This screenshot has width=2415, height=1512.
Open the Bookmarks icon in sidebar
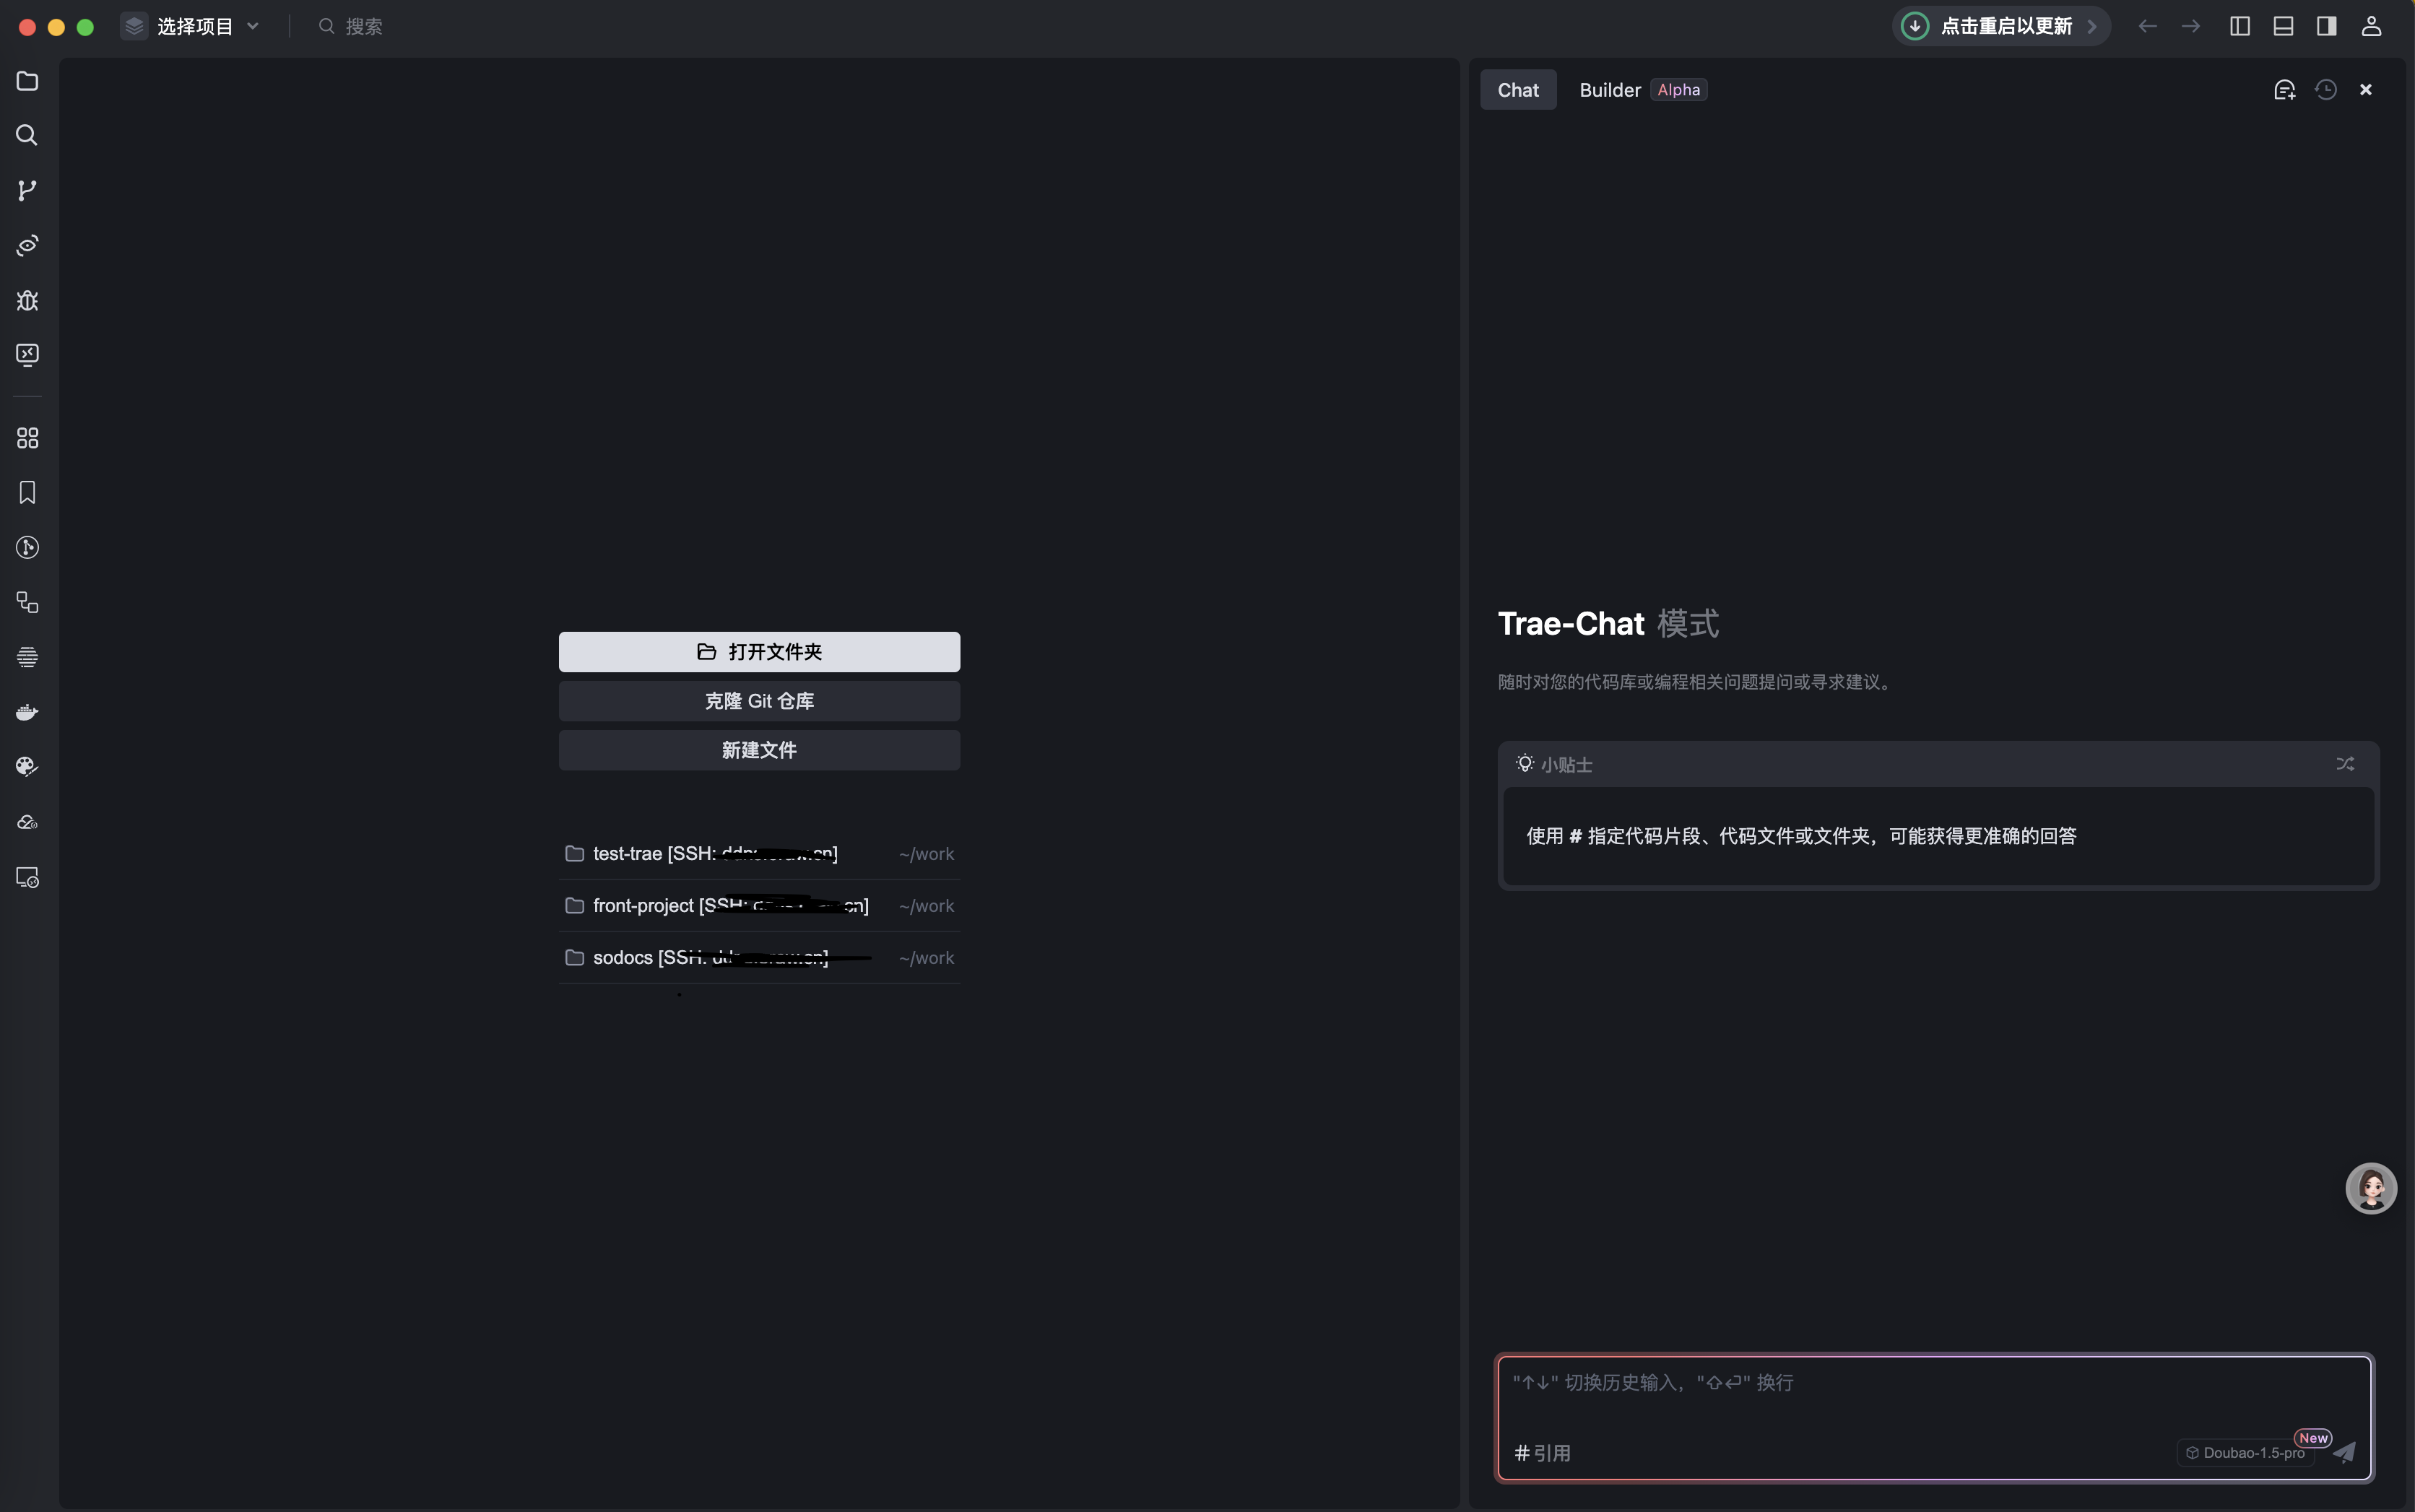pyautogui.click(x=27, y=492)
